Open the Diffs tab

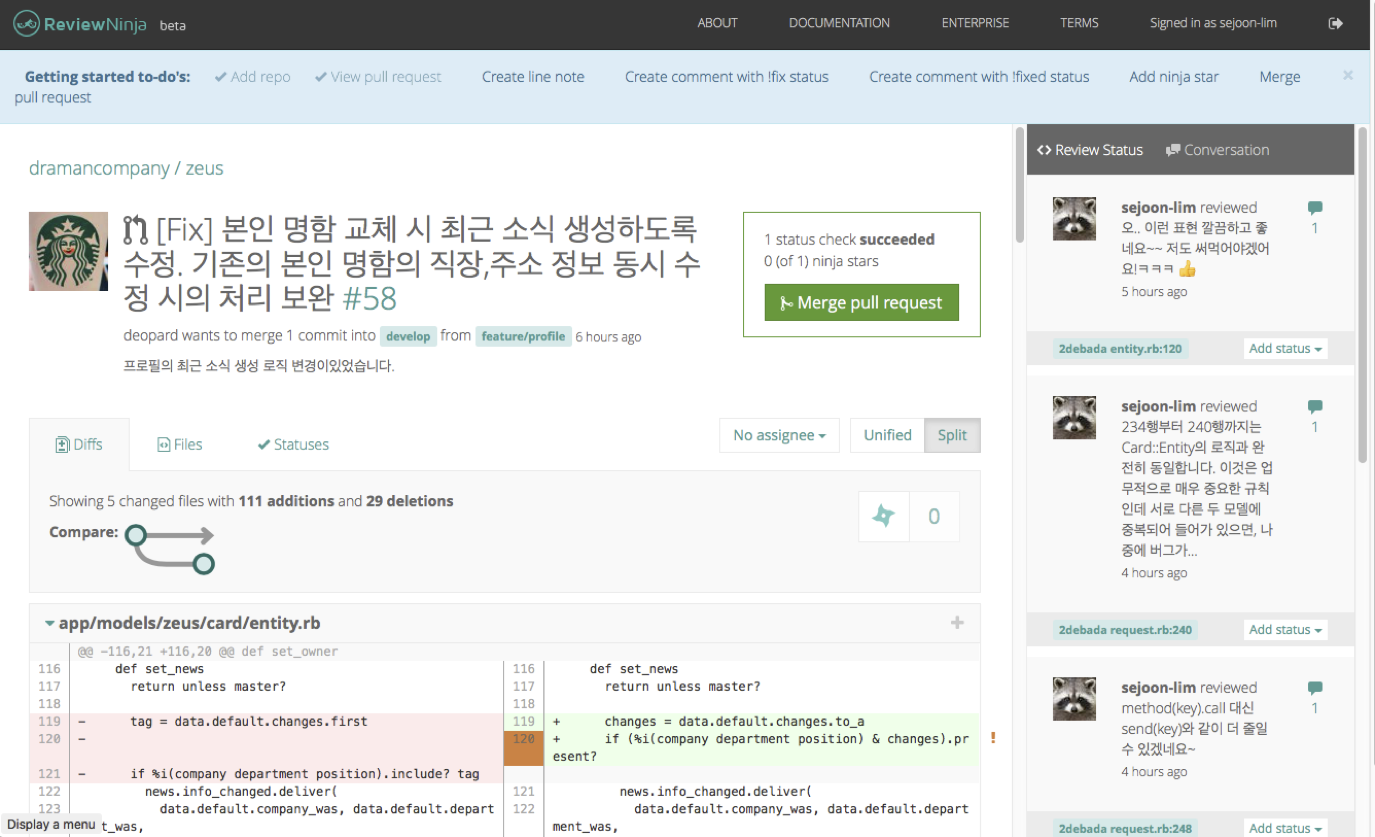pos(79,444)
